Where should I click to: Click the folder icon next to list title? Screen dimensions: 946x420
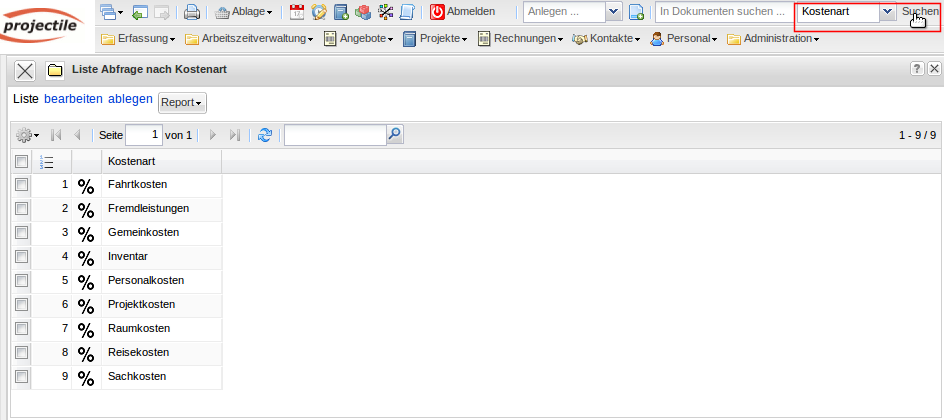click(x=55, y=71)
